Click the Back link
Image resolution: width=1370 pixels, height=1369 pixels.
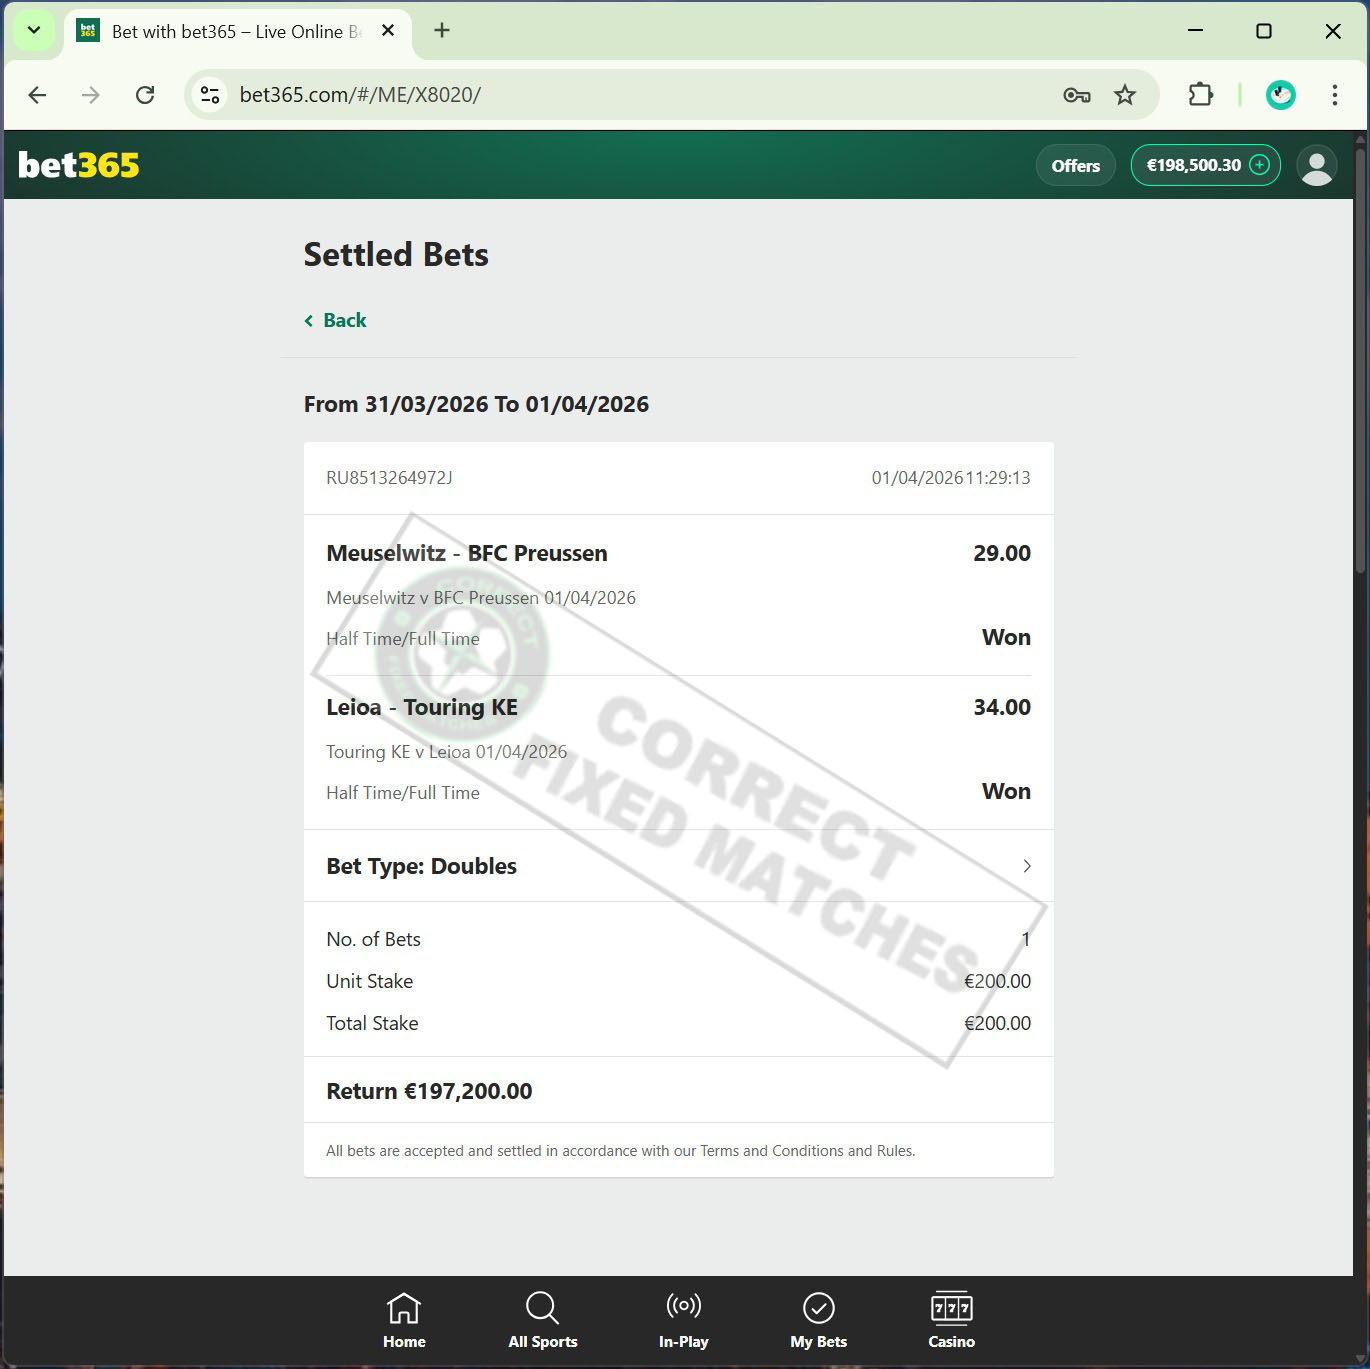click(336, 320)
